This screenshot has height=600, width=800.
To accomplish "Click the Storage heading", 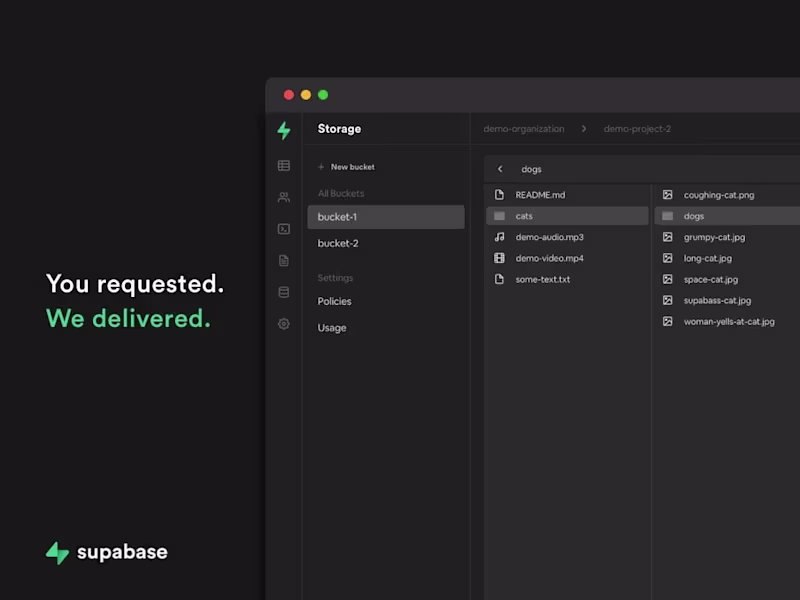I will (x=339, y=129).
